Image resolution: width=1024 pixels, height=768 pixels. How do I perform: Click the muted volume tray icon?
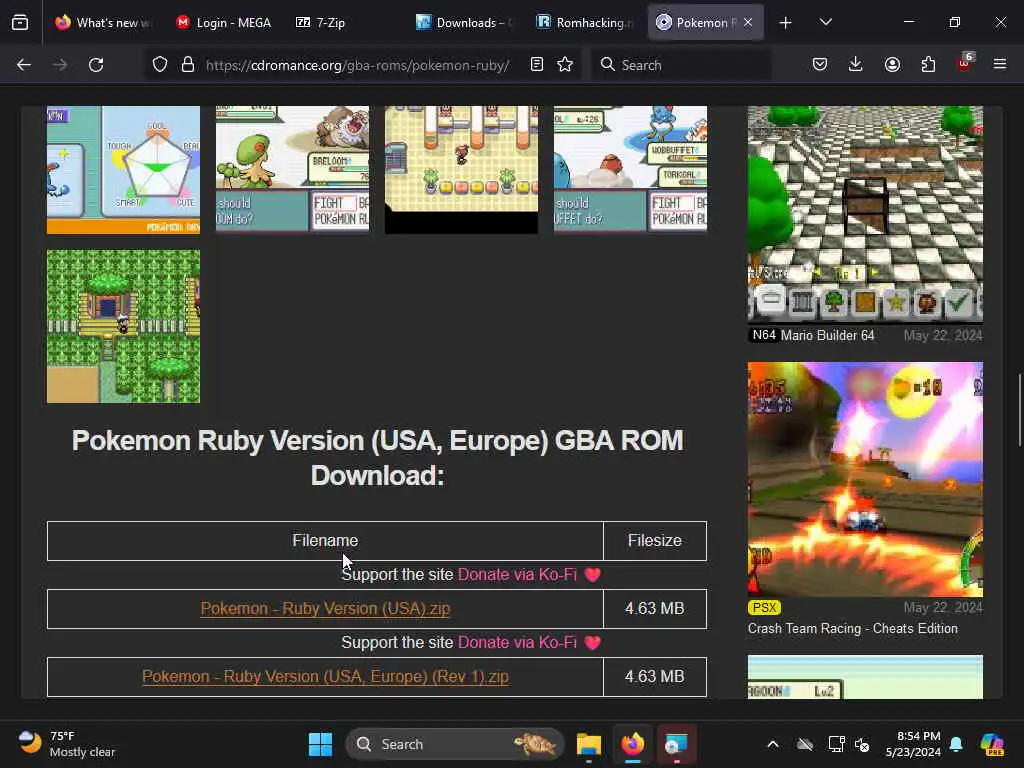(862, 744)
